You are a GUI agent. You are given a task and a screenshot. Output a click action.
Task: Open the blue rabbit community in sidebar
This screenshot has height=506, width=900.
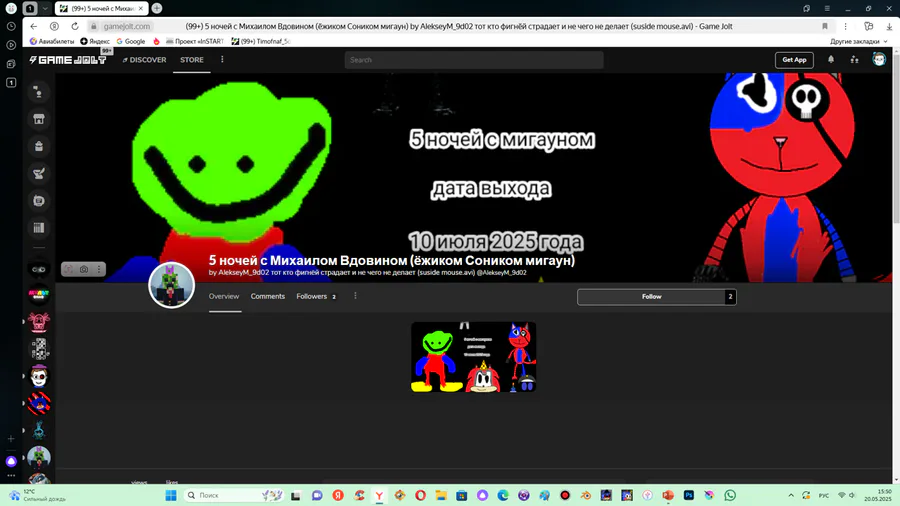(x=39, y=430)
